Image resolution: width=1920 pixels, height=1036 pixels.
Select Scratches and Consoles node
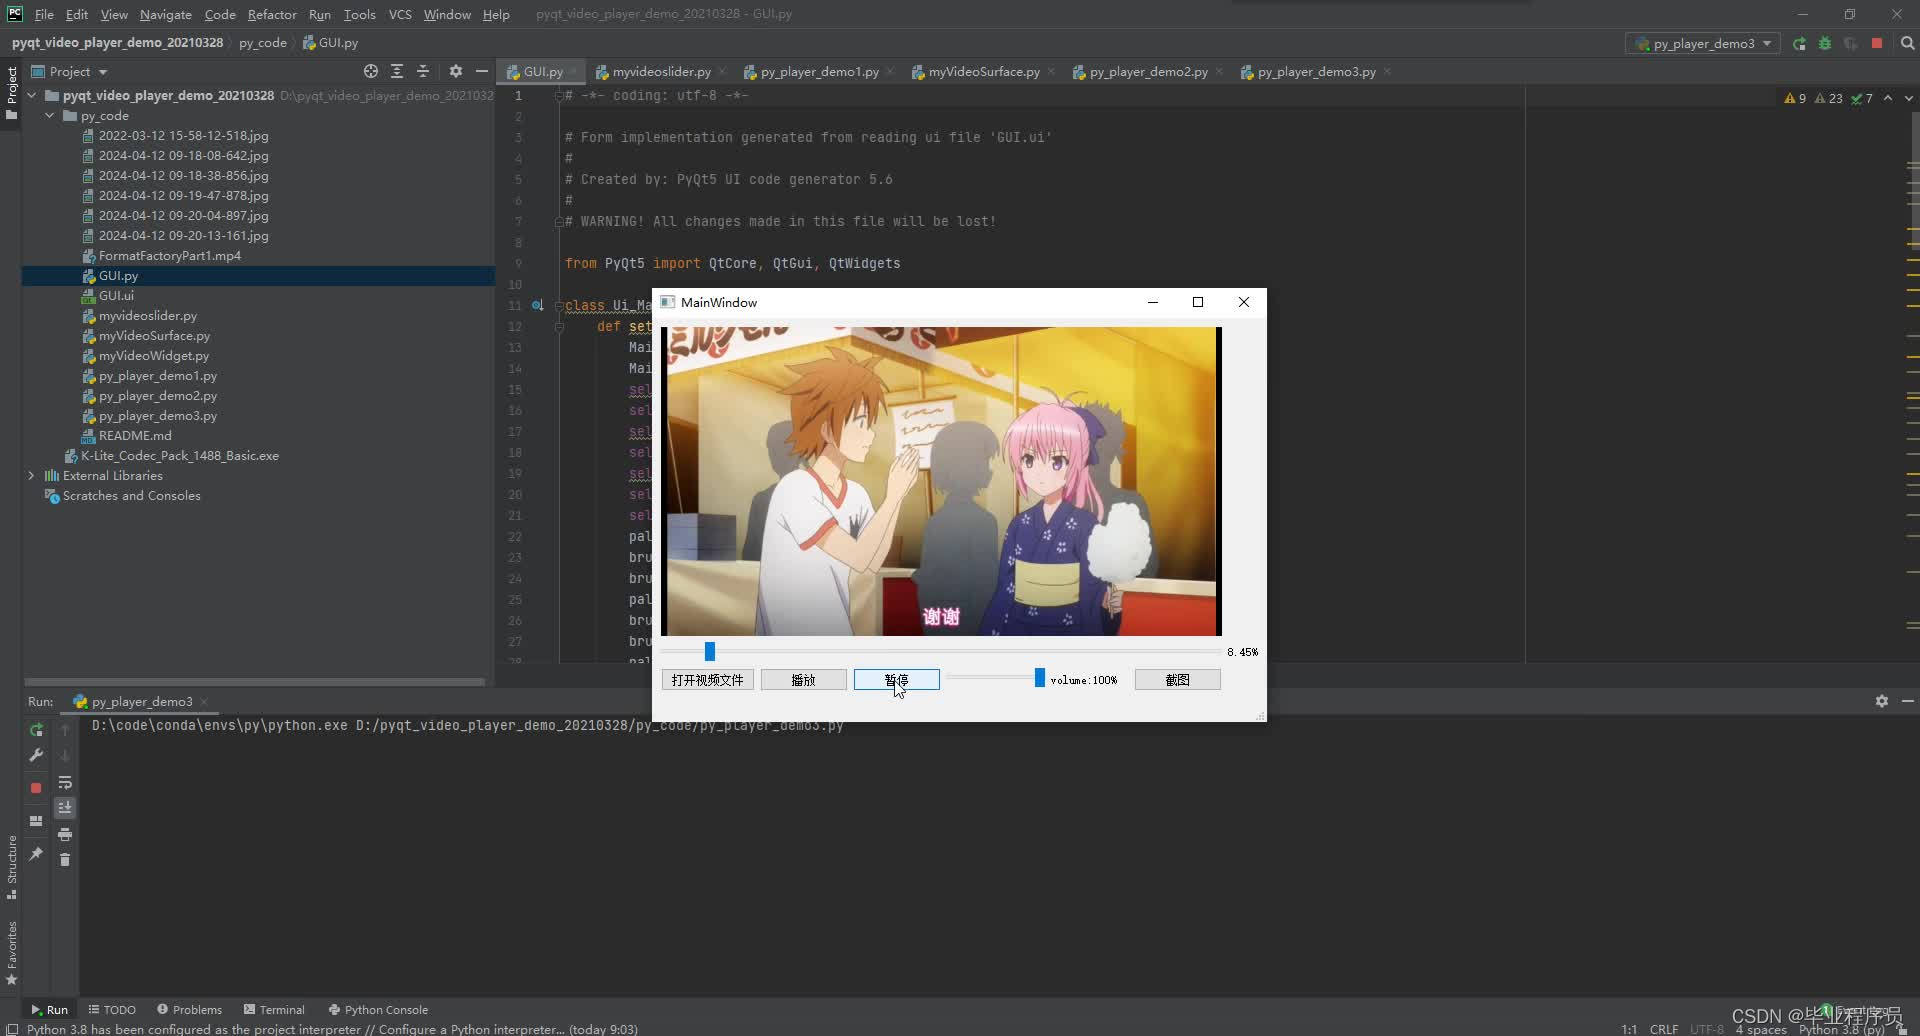[131, 495]
